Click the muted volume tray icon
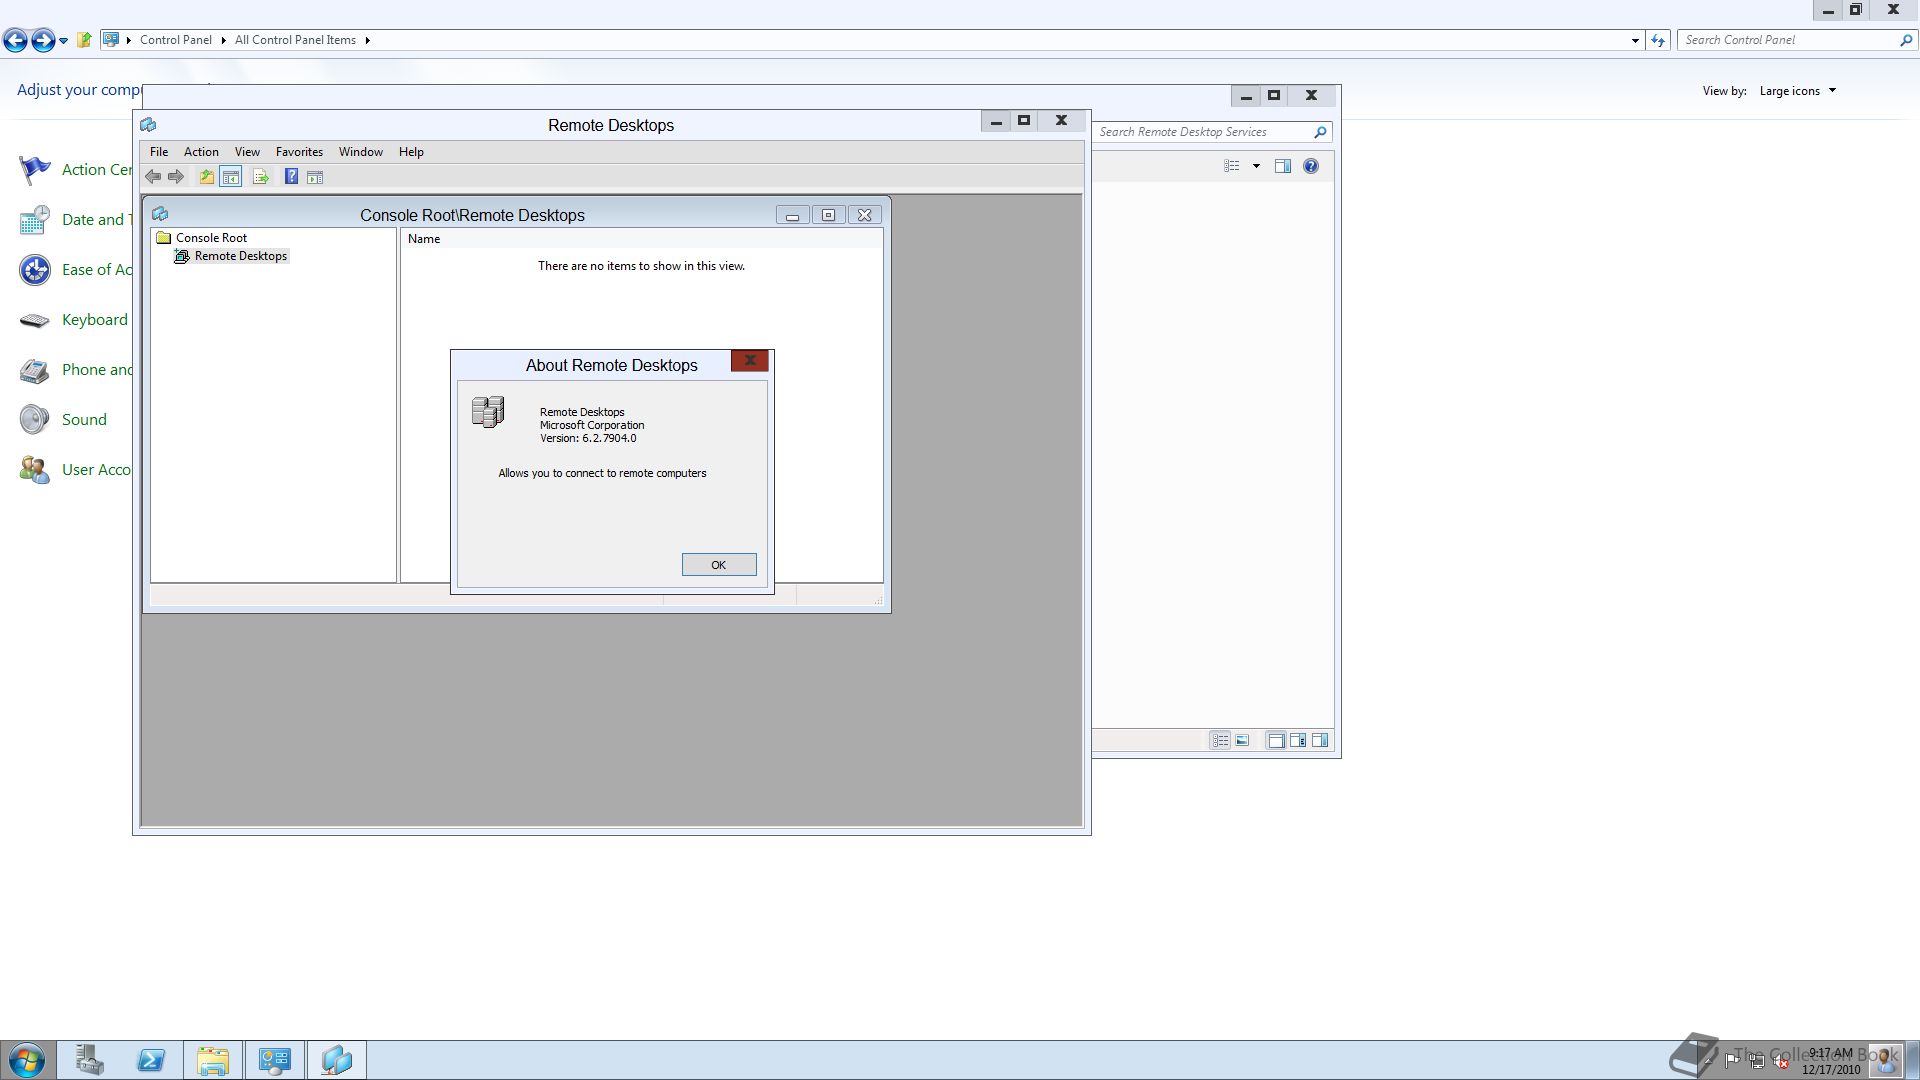 1781,1062
